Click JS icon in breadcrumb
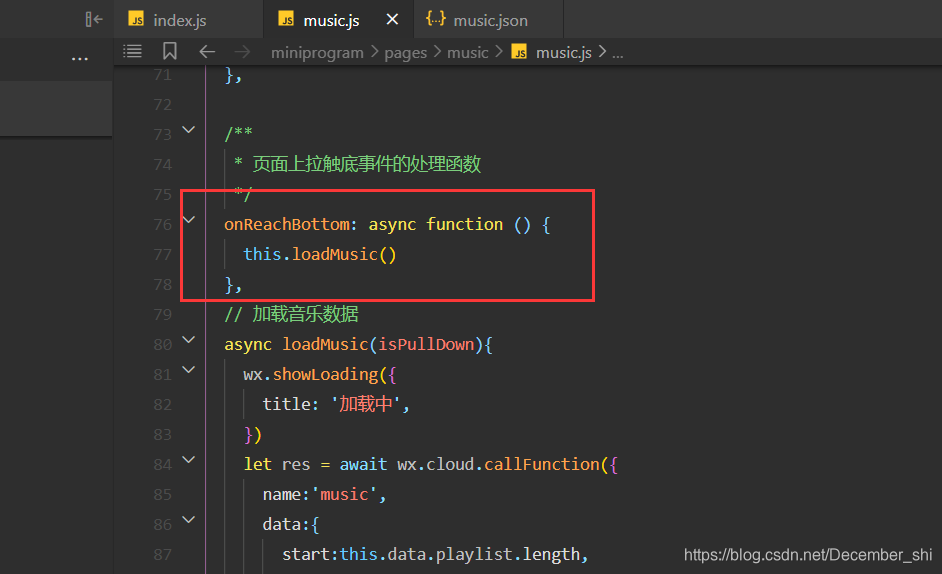Image resolution: width=942 pixels, height=574 pixels. coord(519,52)
